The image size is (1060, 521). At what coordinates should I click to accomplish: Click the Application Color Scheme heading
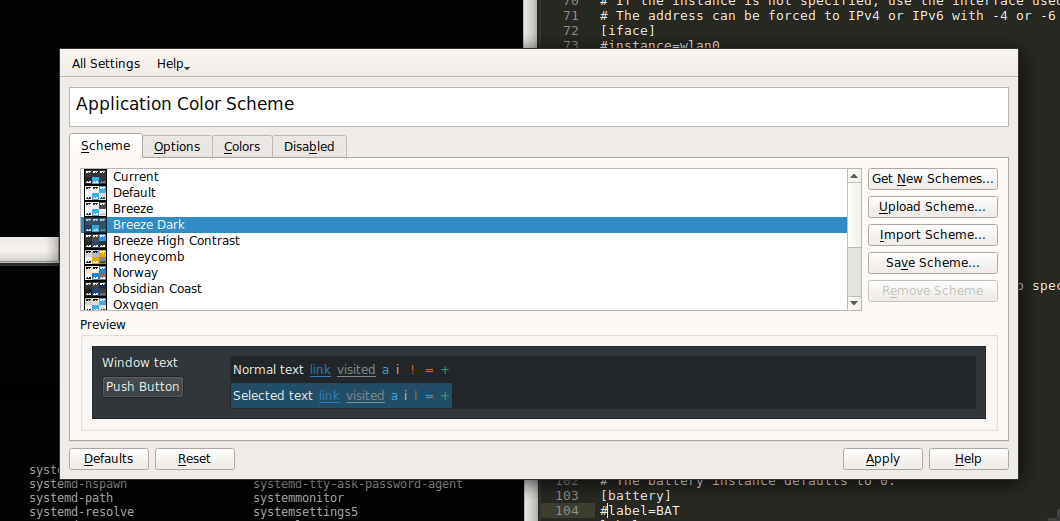(x=185, y=104)
